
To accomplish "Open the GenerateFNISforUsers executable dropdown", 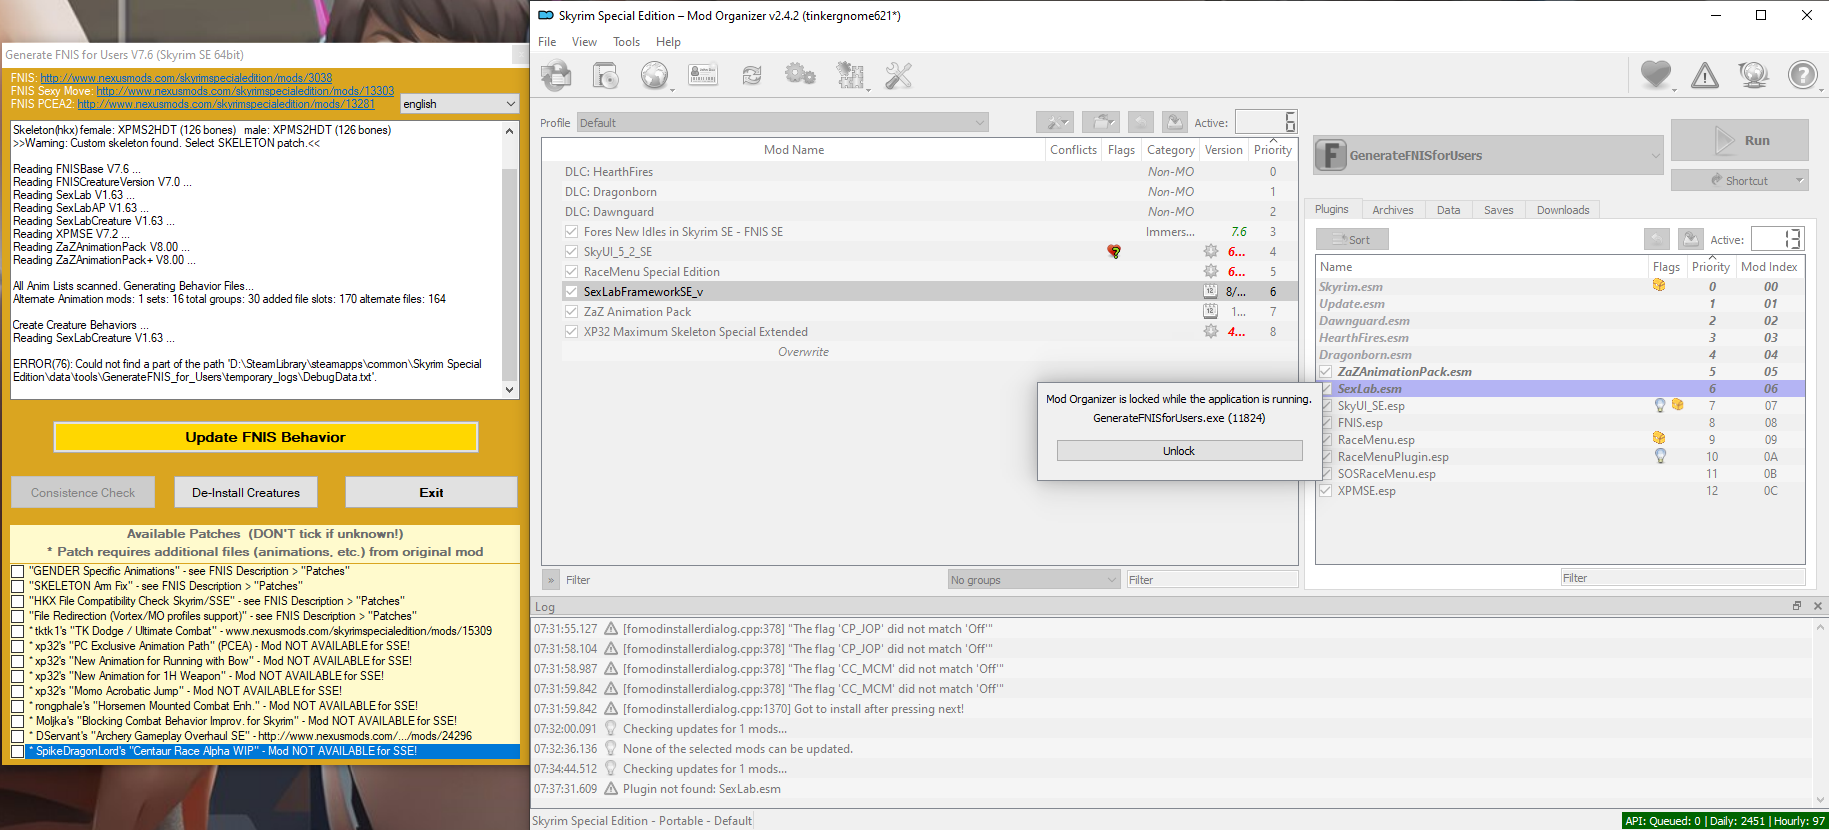I will coord(1488,155).
